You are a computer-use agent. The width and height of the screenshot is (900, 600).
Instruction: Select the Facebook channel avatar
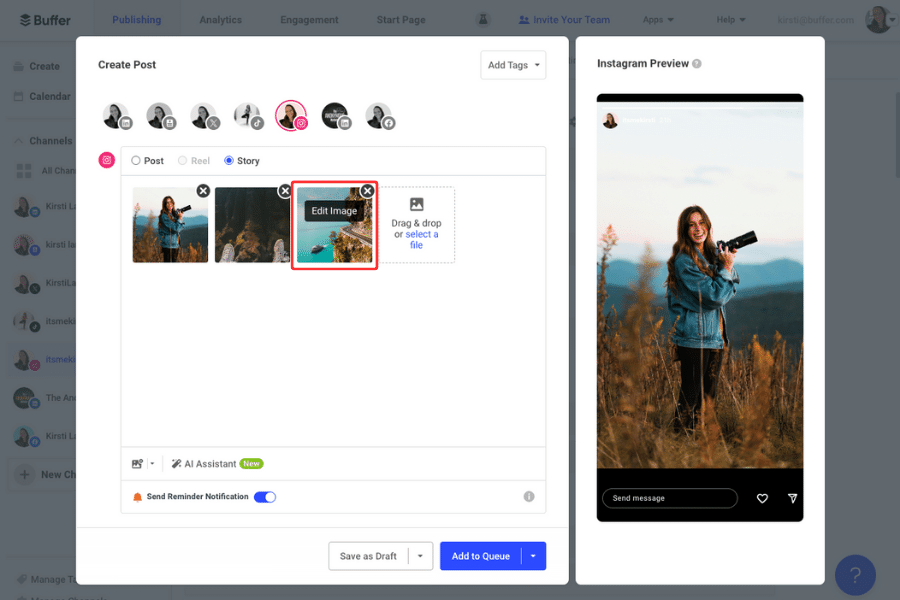(x=378, y=115)
